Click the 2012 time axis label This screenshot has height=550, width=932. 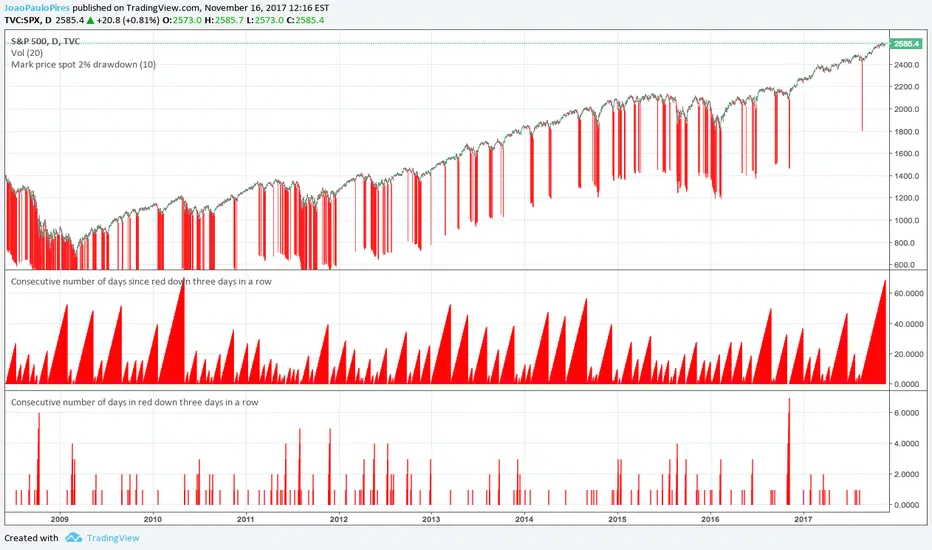339,519
